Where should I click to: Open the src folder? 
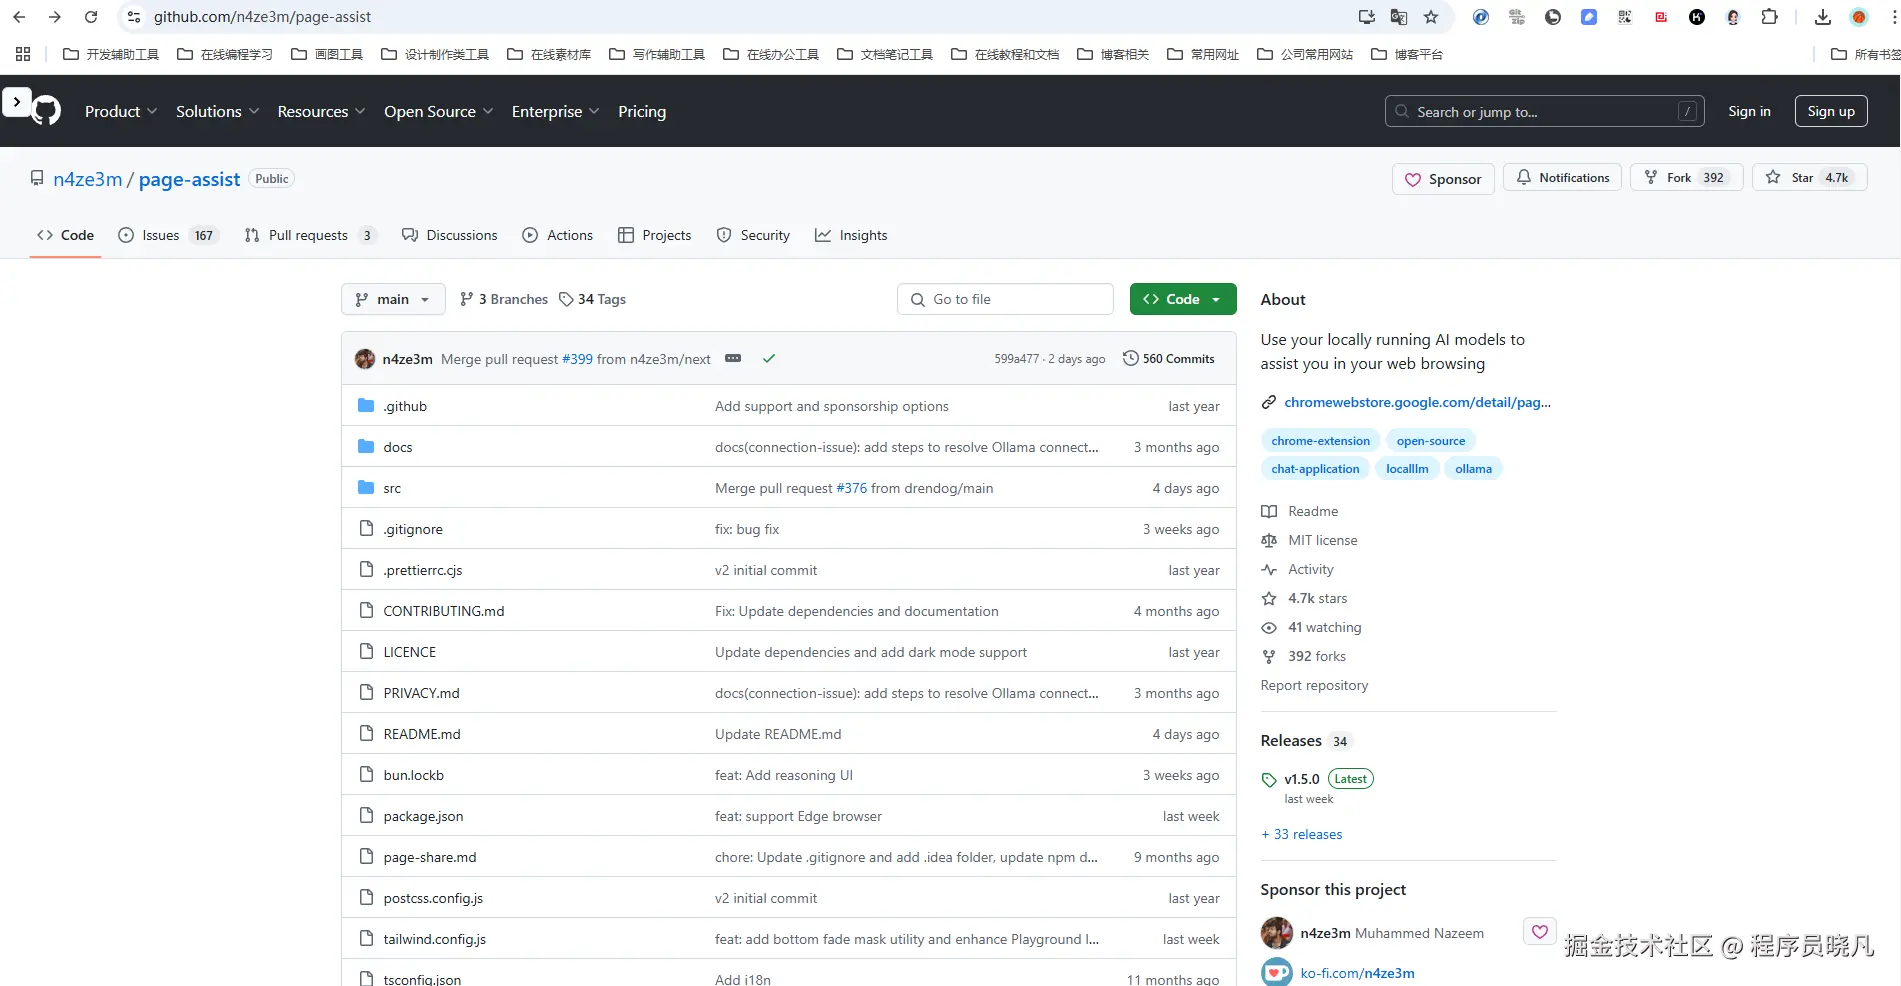tap(392, 488)
